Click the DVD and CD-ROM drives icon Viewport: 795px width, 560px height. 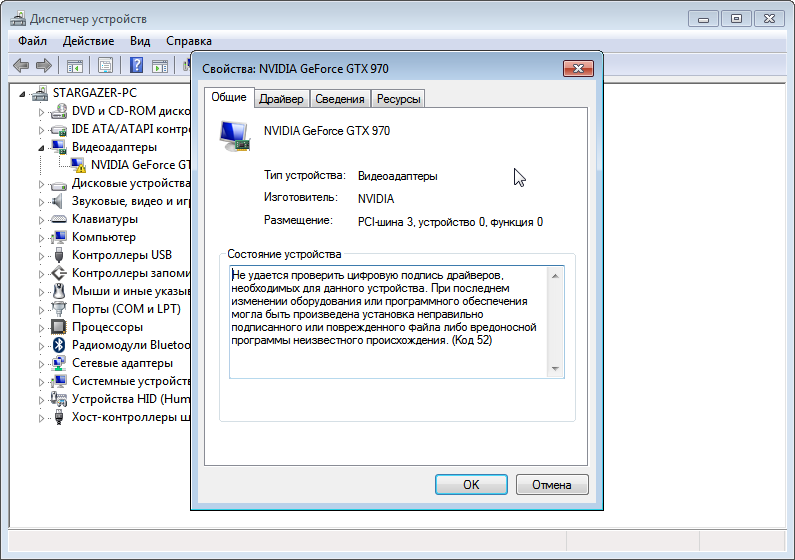point(59,111)
